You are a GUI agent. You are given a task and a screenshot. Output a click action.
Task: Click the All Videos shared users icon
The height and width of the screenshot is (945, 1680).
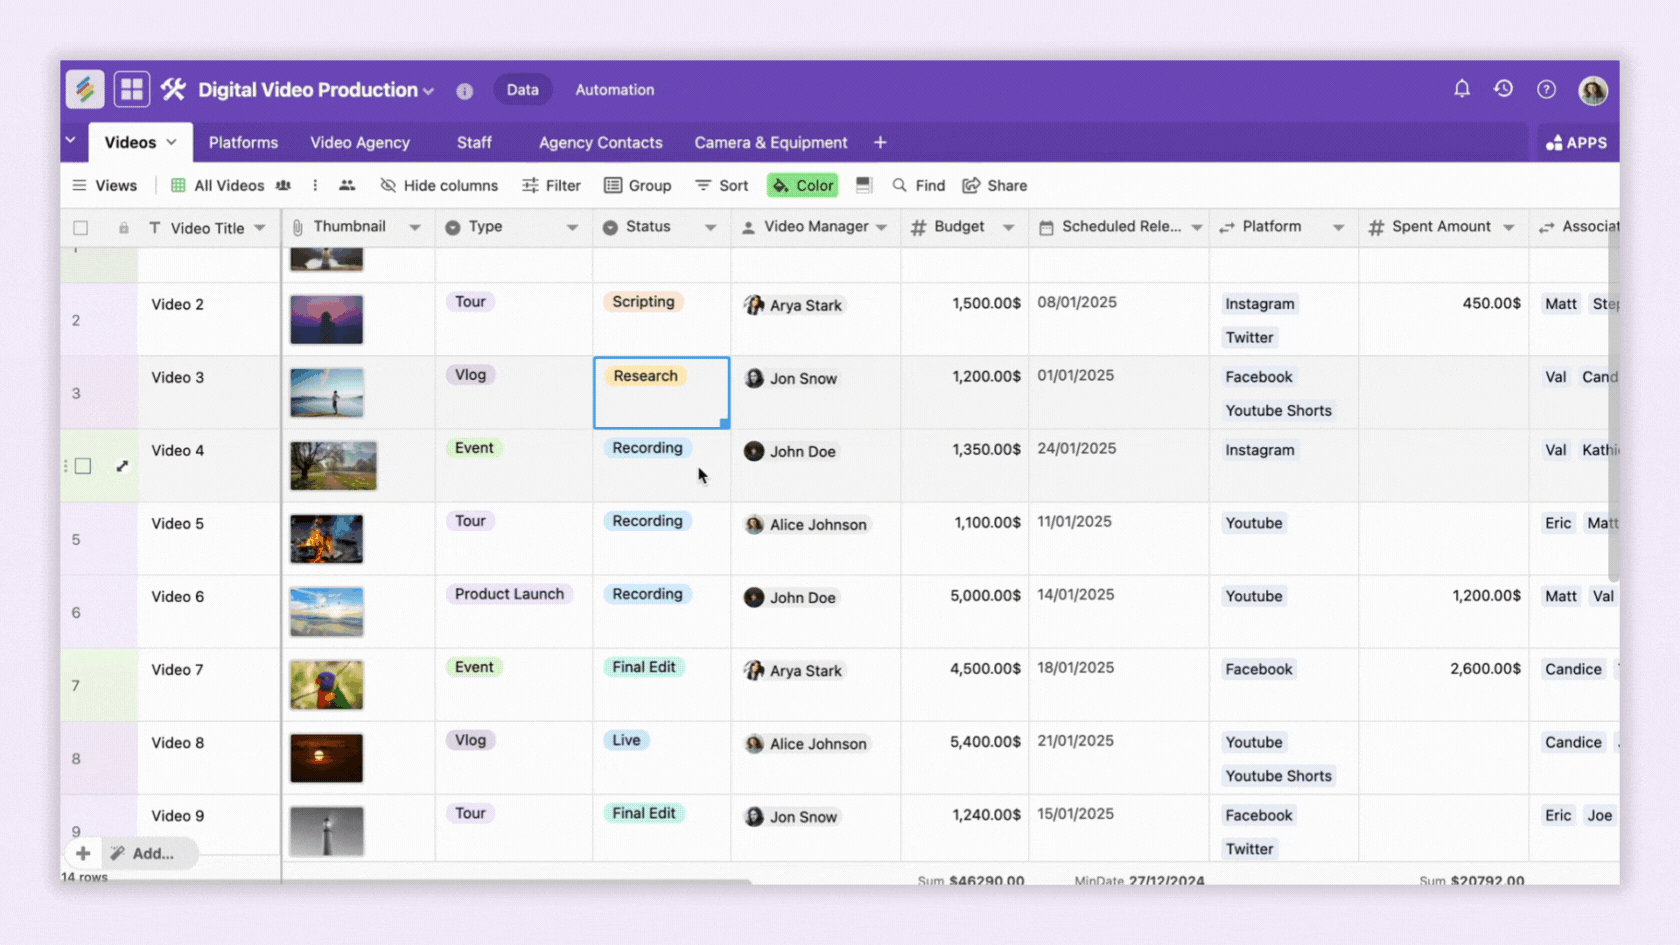pyautogui.click(x=283, y=185)
